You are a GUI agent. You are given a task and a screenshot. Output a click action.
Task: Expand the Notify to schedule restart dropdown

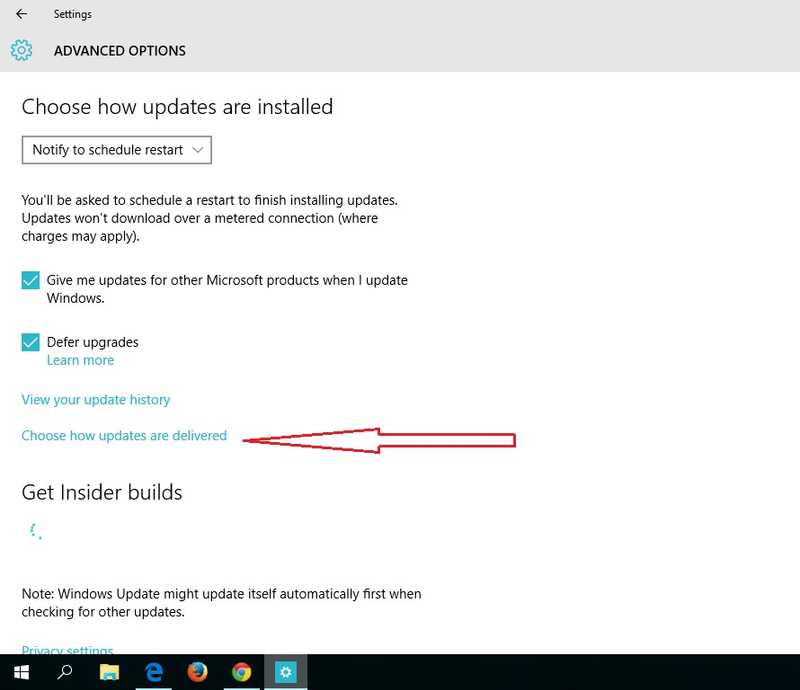coord(117,150)
